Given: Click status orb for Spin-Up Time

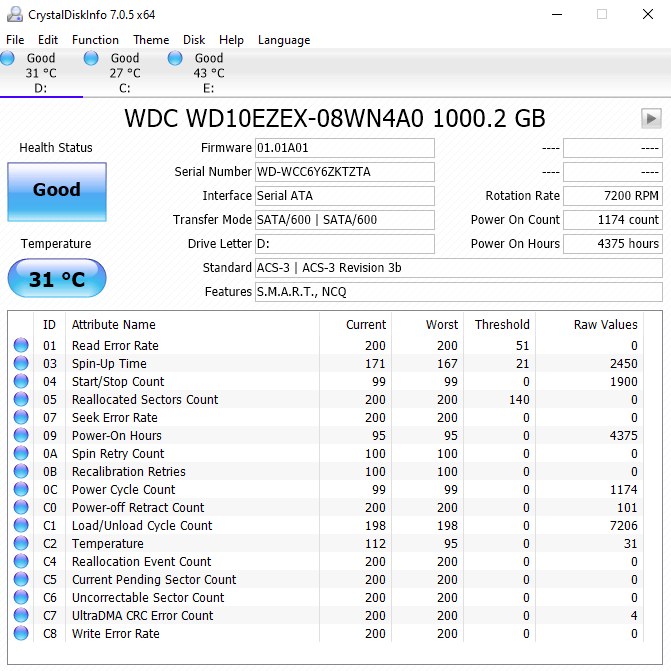Looking at the screenshot, I should (x=21, y=363).
